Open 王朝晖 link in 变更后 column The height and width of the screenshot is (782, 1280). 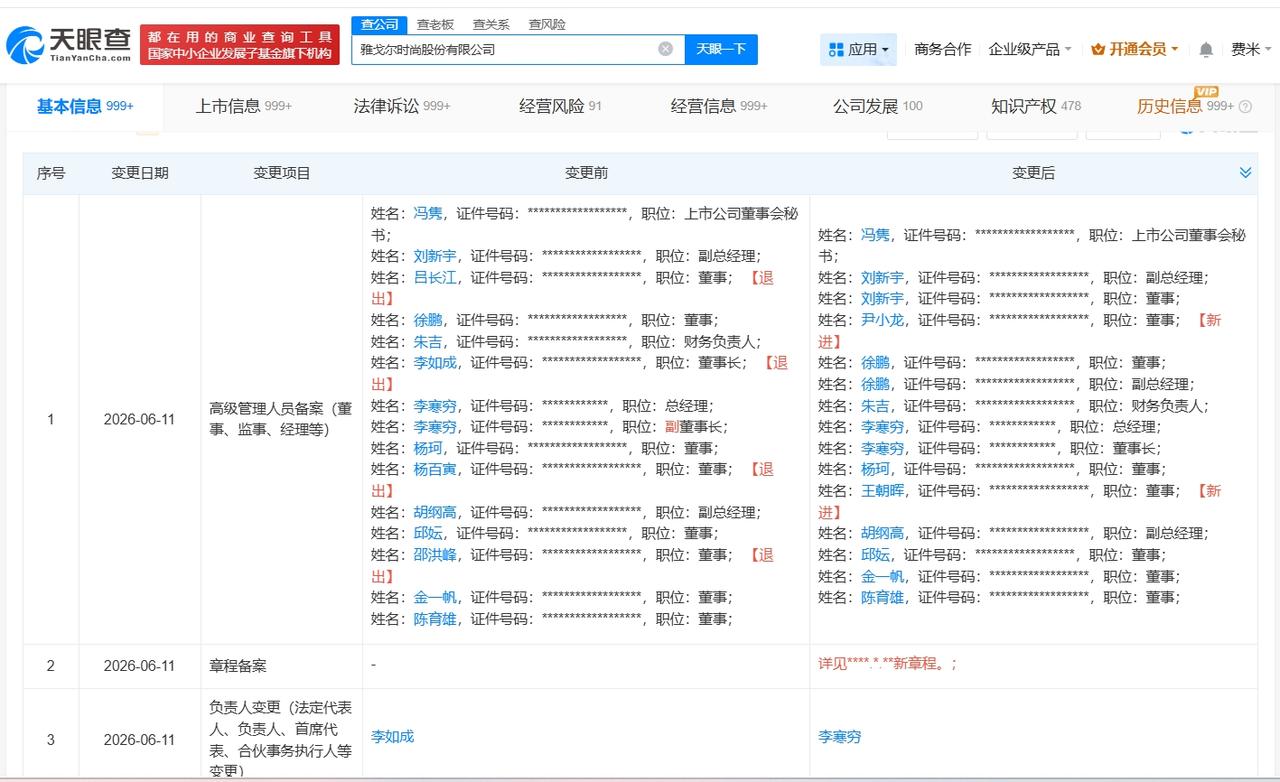coord(882,490)
